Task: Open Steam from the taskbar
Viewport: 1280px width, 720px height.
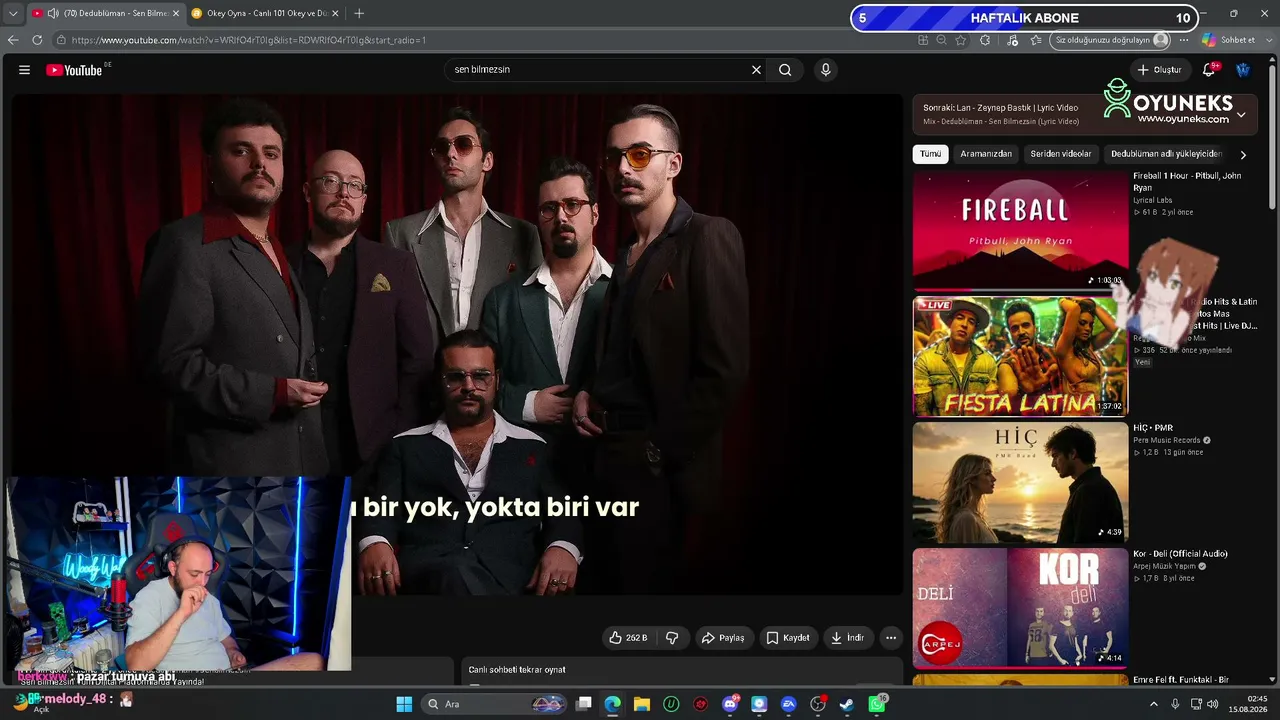Action: pos(847,704)
